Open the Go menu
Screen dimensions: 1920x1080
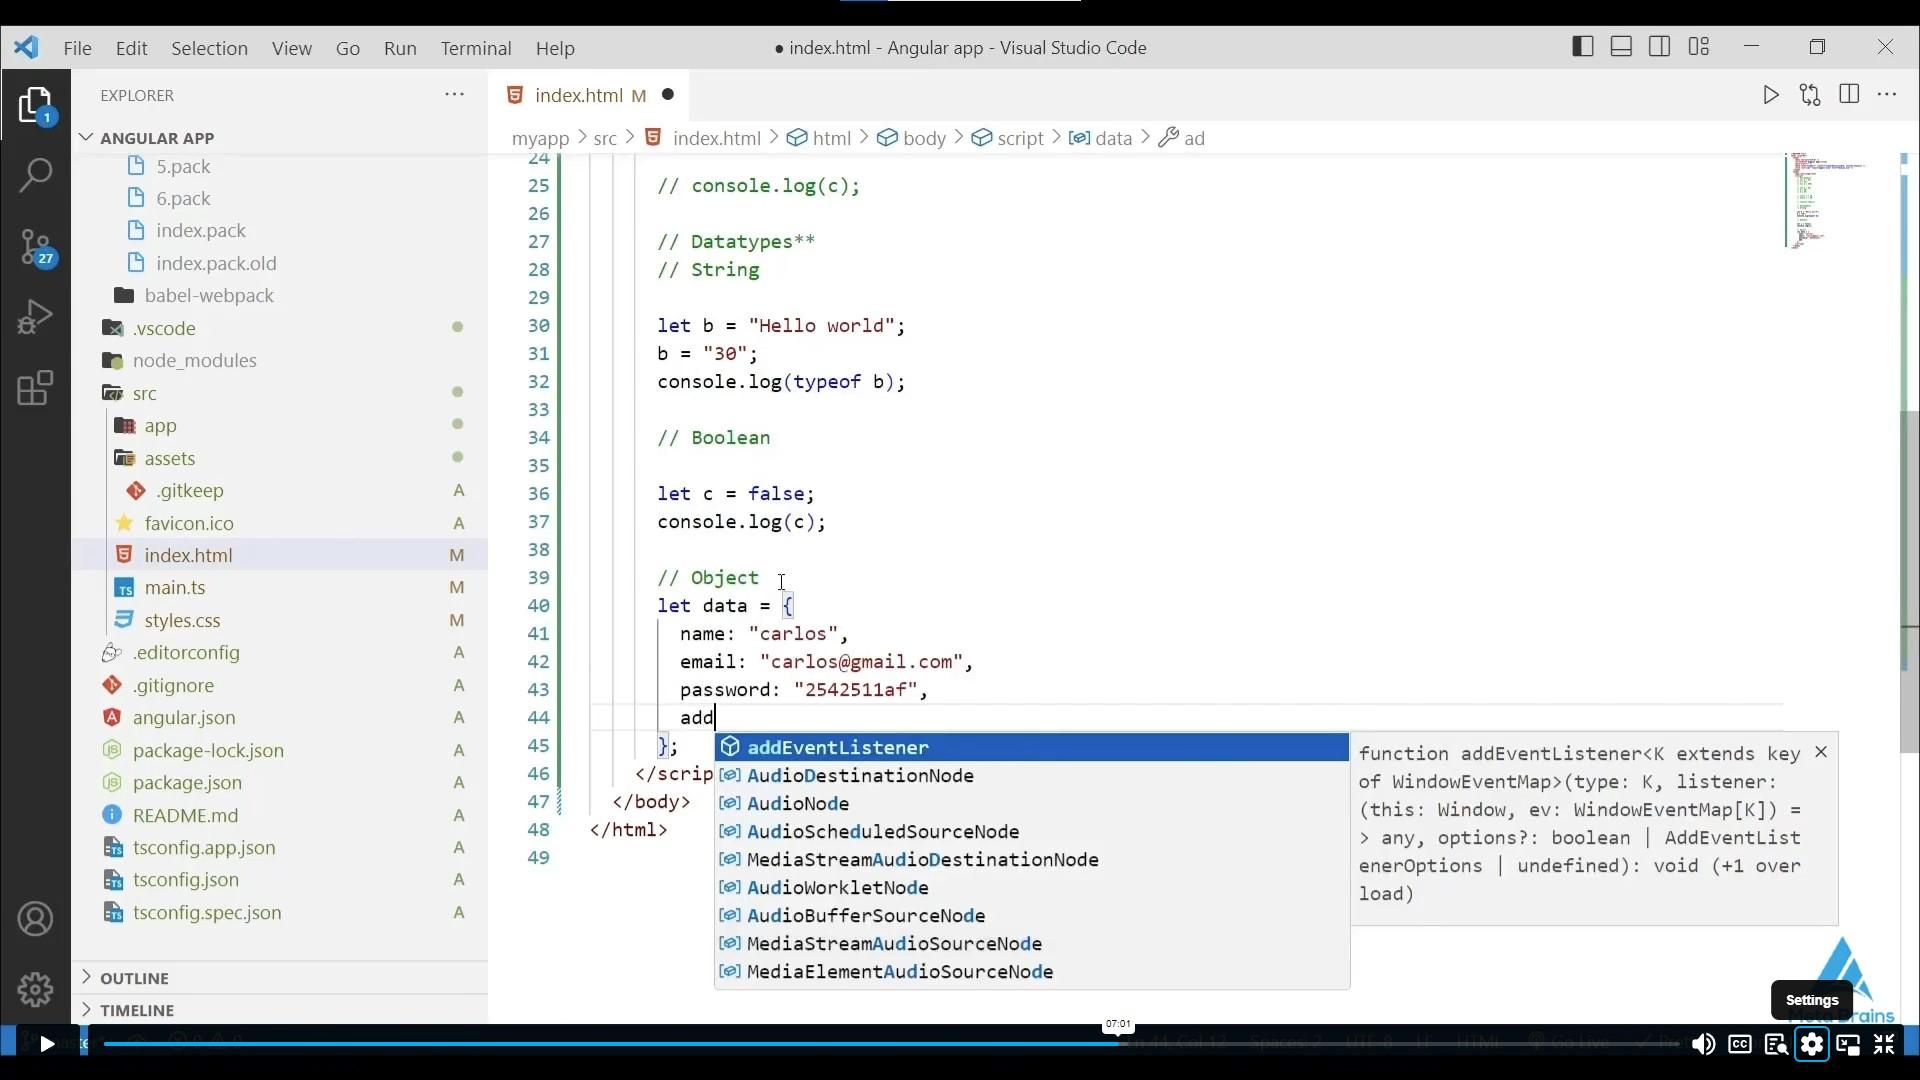[348, 48]
